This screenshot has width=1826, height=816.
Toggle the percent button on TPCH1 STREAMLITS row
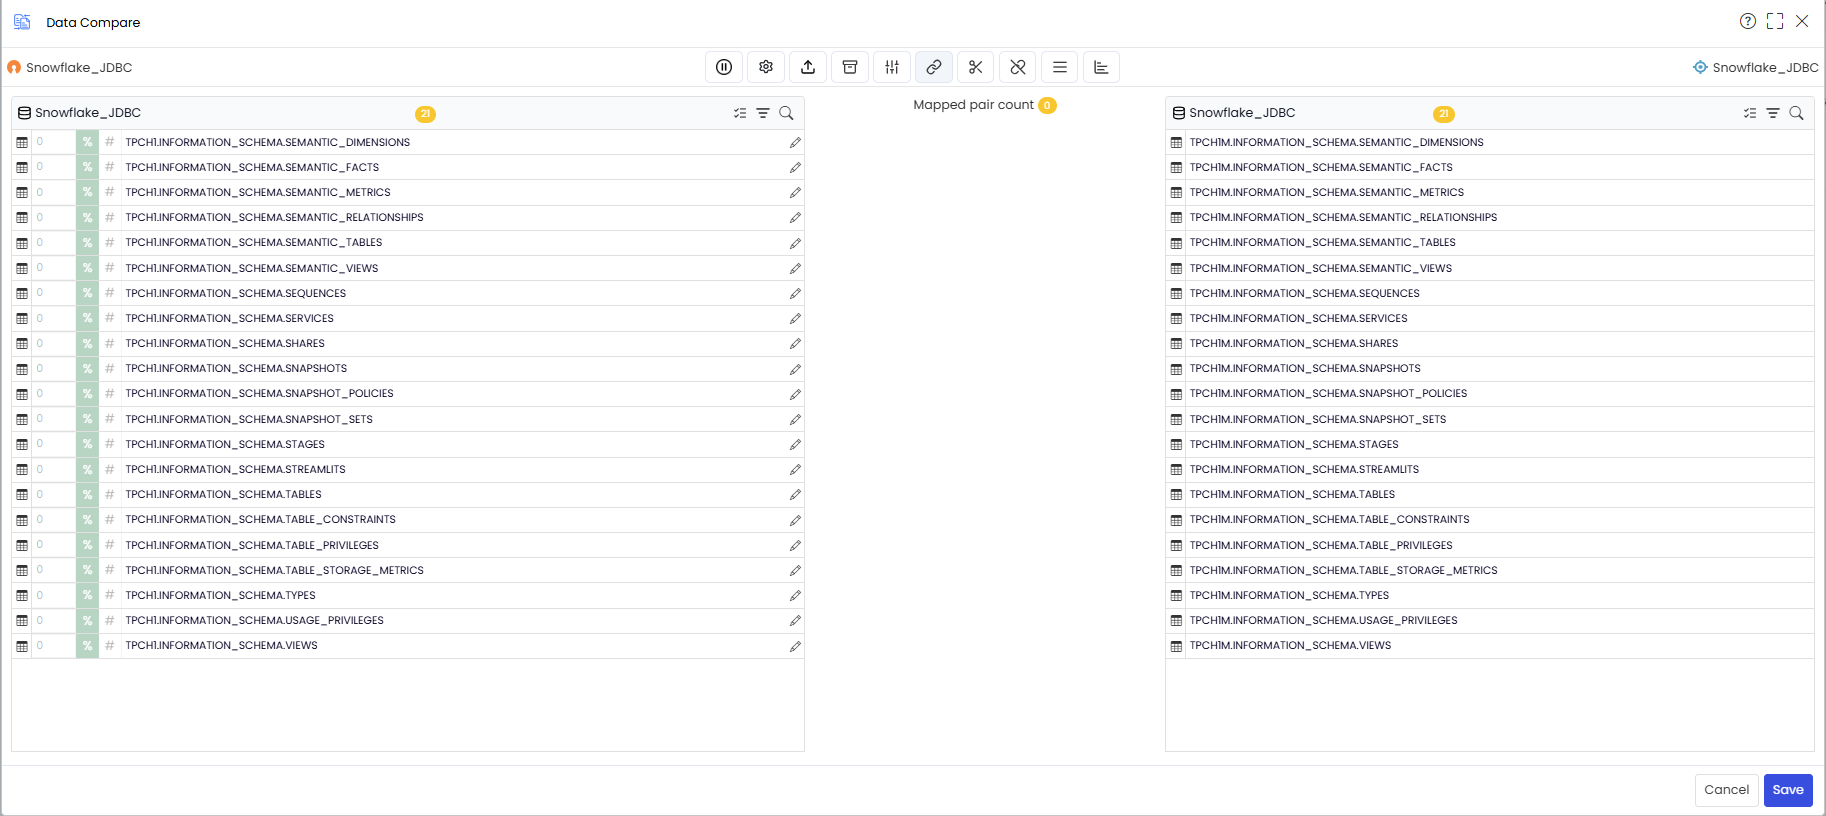coord(87,469)
